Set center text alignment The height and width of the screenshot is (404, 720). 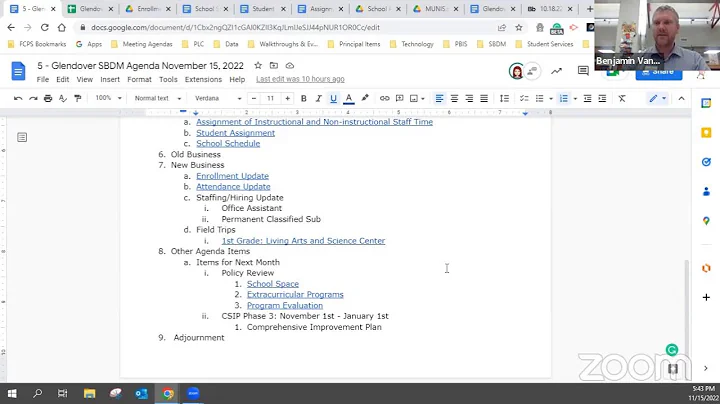(x=454, y=98)
